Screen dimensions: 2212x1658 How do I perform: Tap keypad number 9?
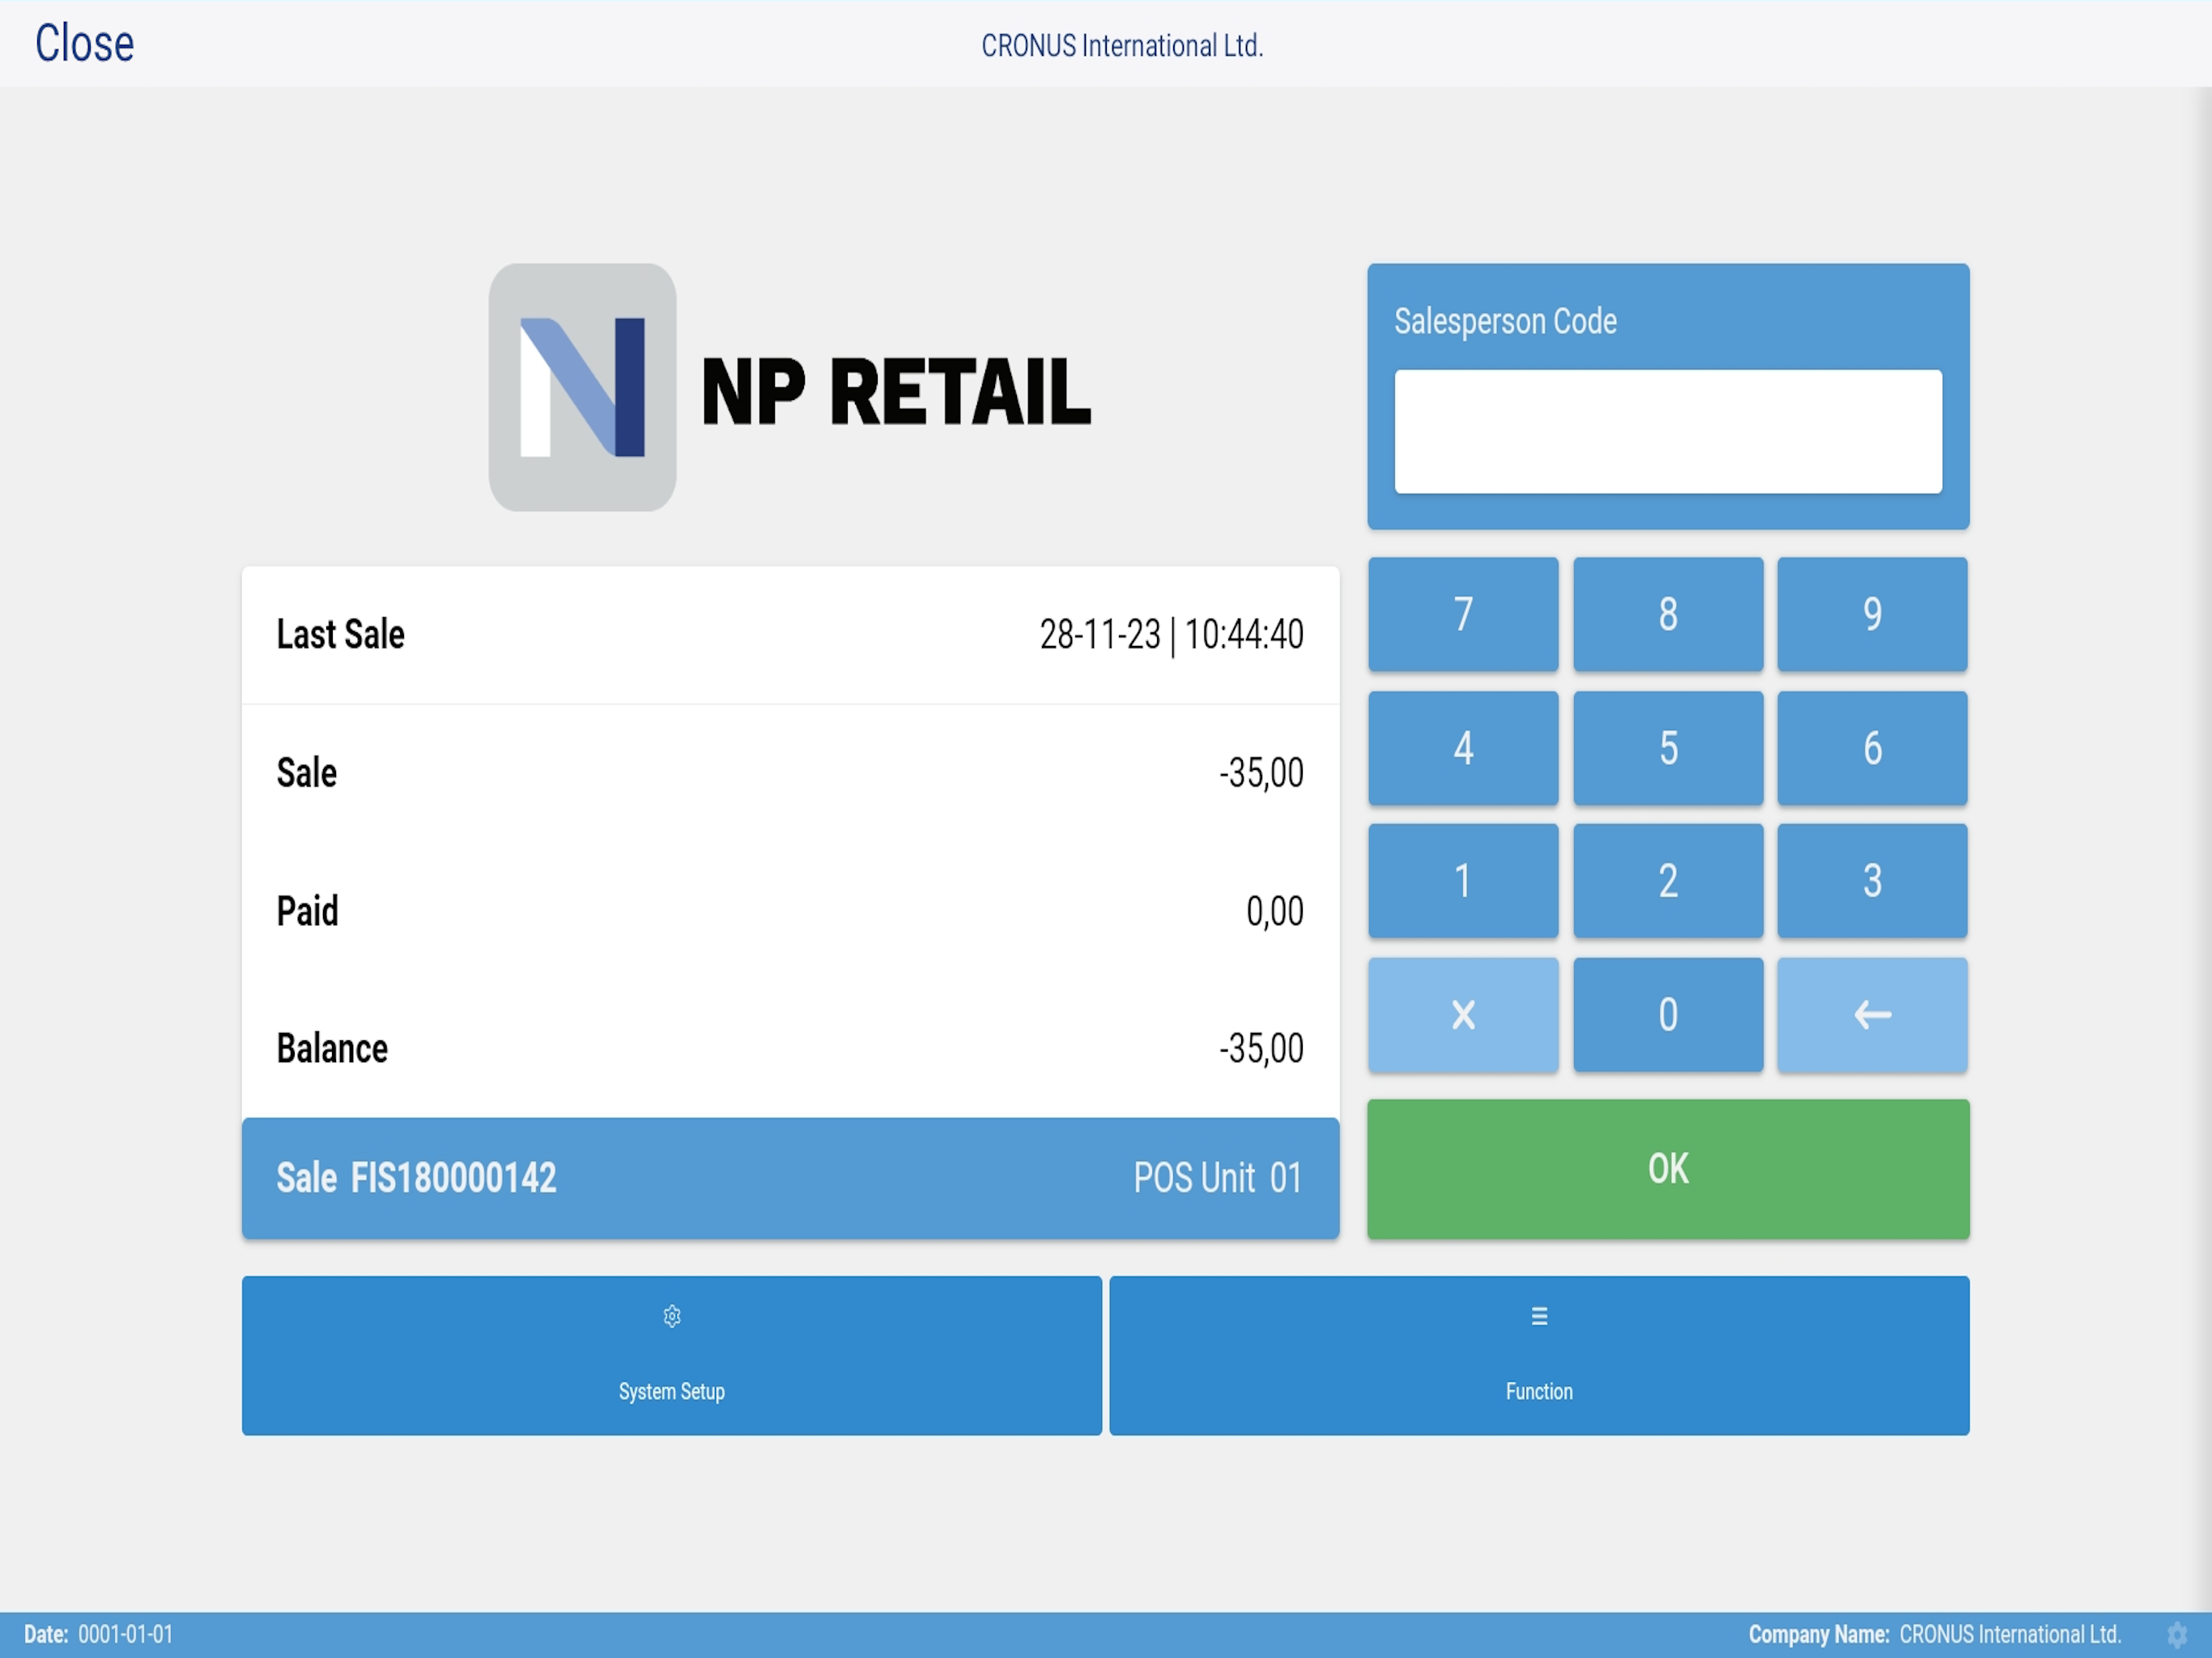point(1872,614)
